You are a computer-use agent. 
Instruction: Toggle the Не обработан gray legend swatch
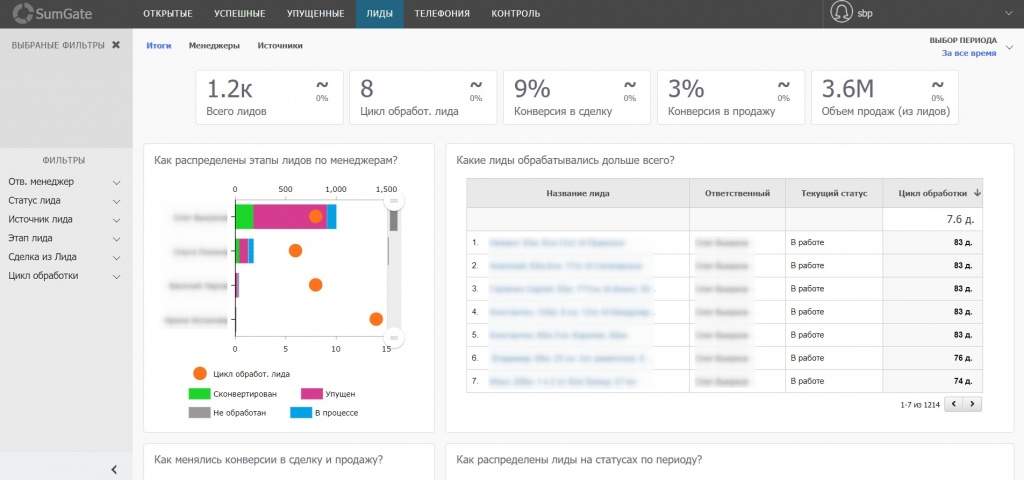click(x=199, y=413)
